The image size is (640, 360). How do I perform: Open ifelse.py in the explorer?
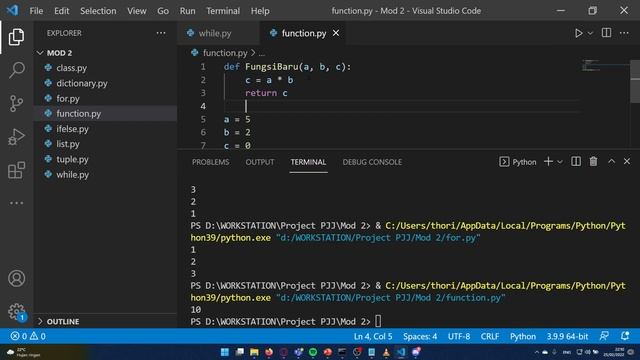(x=105, y=129)
